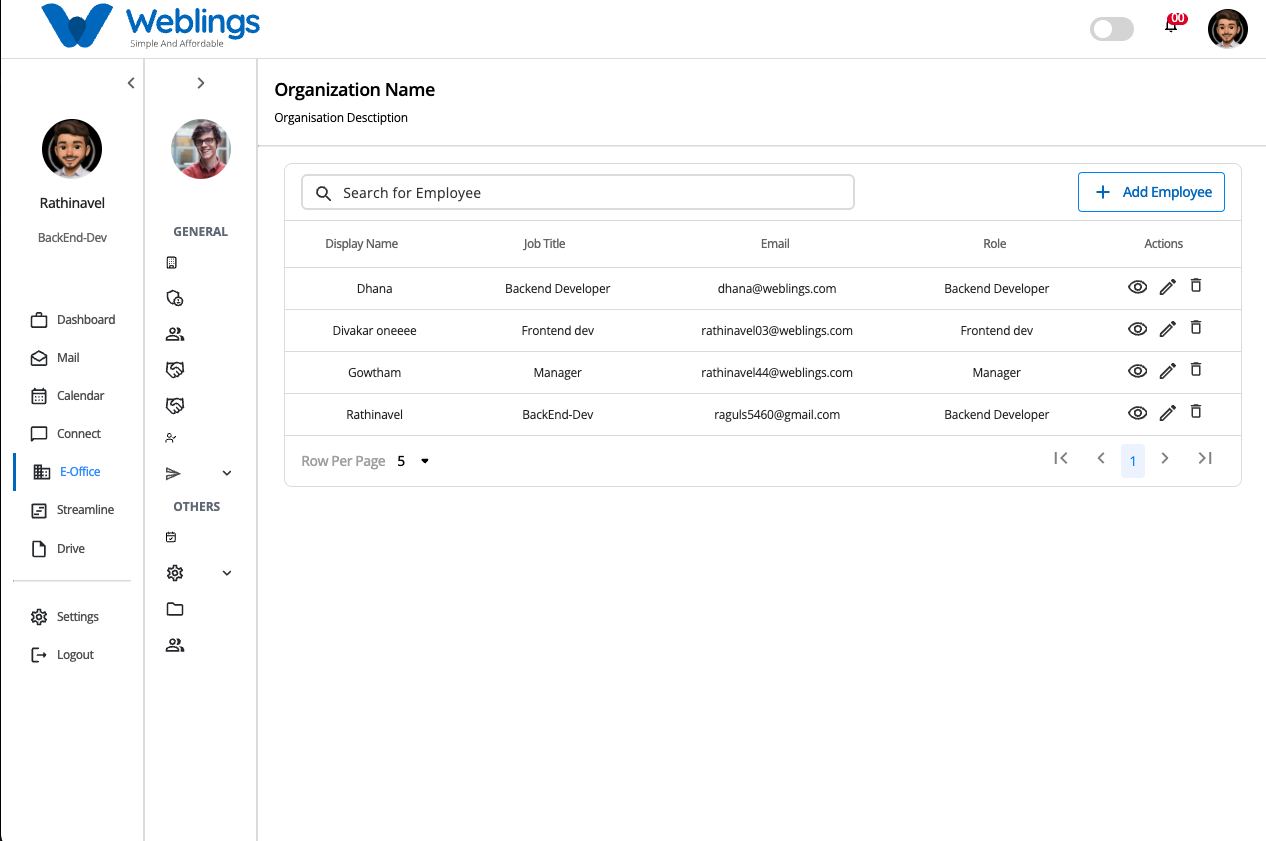Open Drive in the sidebar
Image resolution: width=1266 pixels, height=841 pixels.
pos(58,549)
